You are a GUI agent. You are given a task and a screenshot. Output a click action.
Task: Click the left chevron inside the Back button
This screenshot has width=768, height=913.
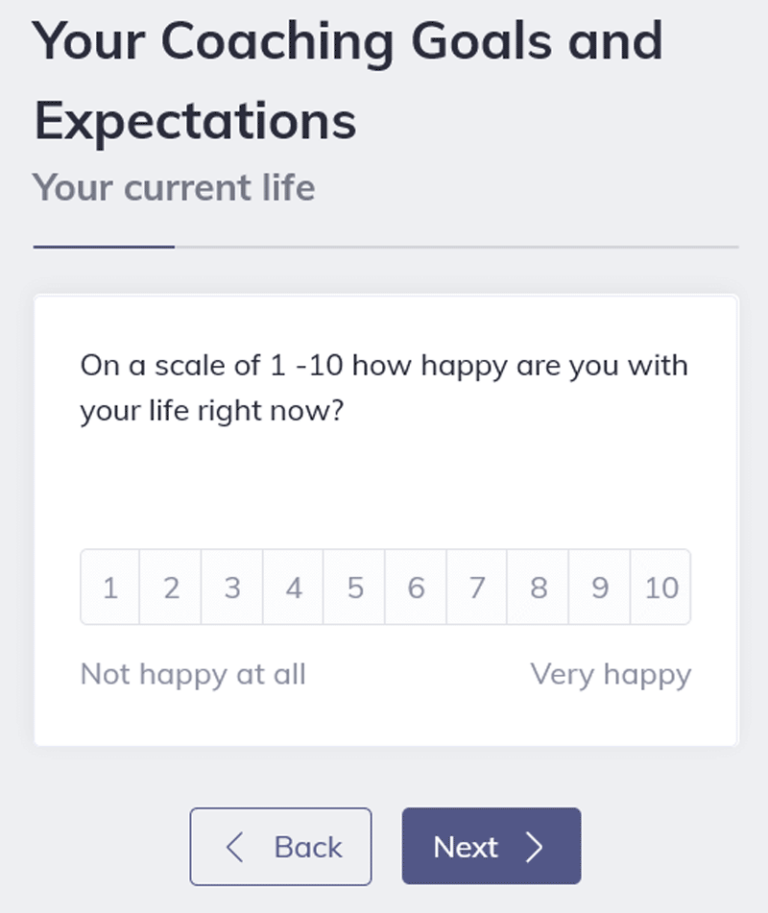click(234, 846)
